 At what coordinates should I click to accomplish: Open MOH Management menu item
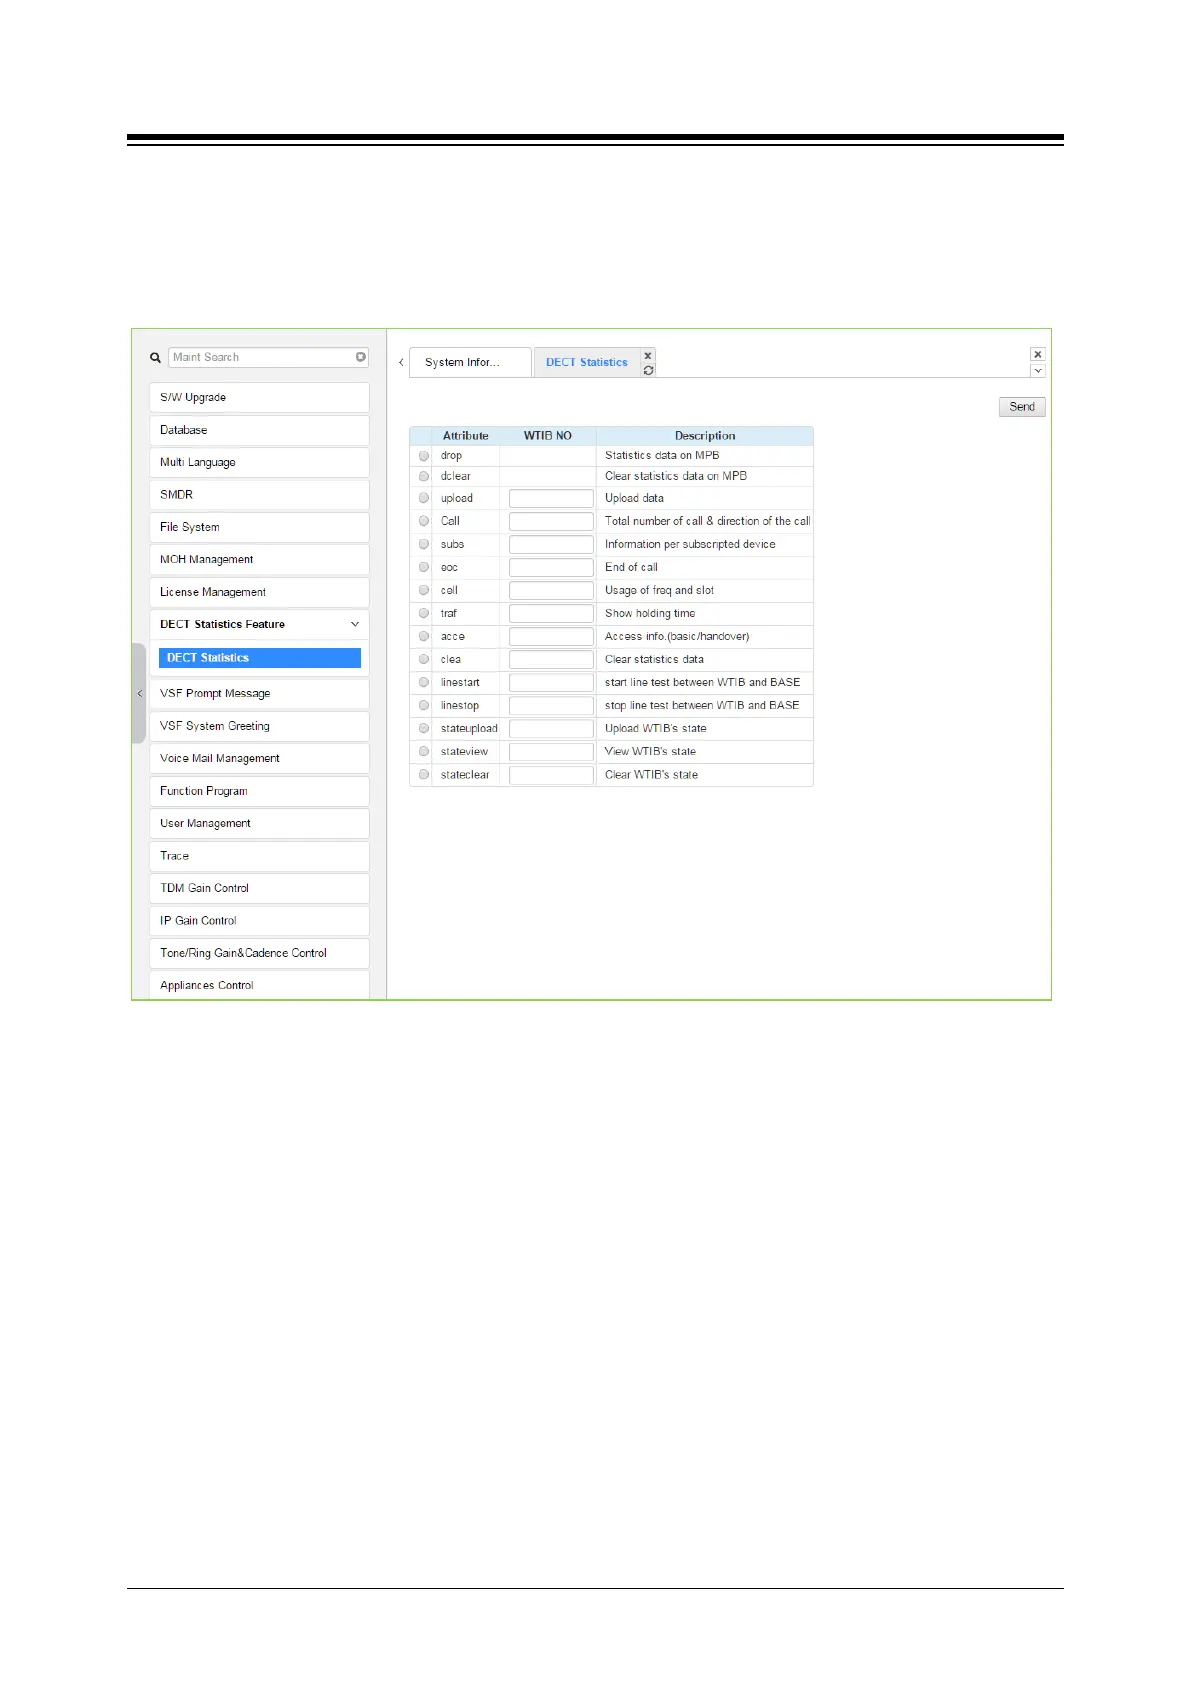tap(259, 559)
